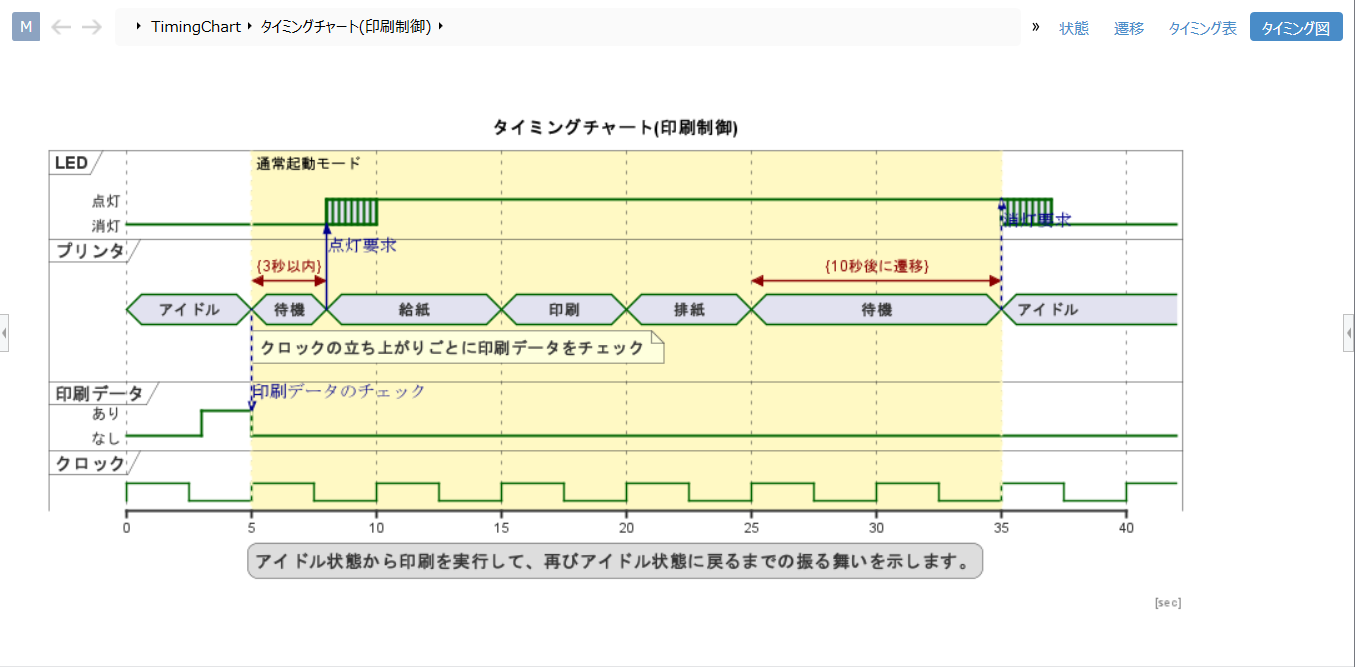
Task: Select the 印刷 printer state segment
Action: click(x=564, y=310)
